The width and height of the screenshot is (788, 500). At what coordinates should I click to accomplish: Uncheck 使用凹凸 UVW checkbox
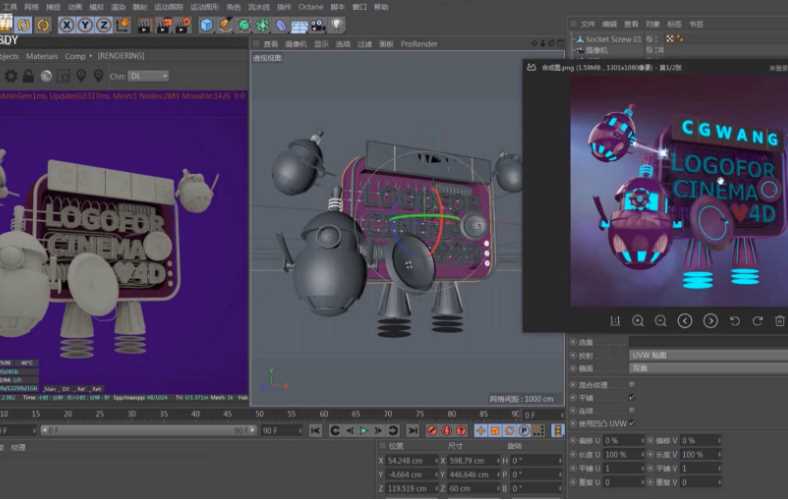(x=632, y=424)
